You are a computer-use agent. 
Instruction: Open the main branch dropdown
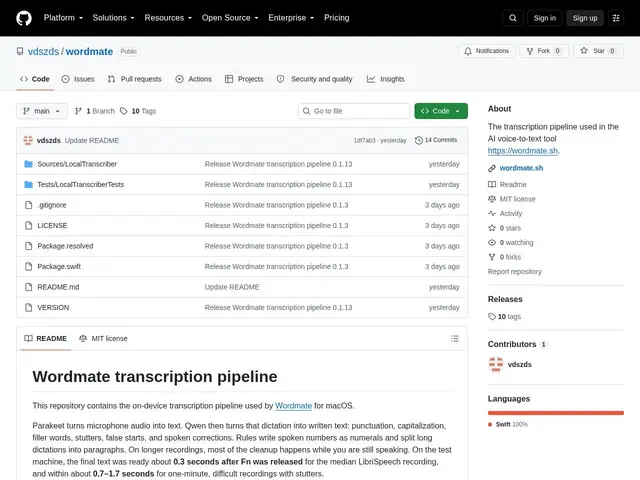pos(42,111)
